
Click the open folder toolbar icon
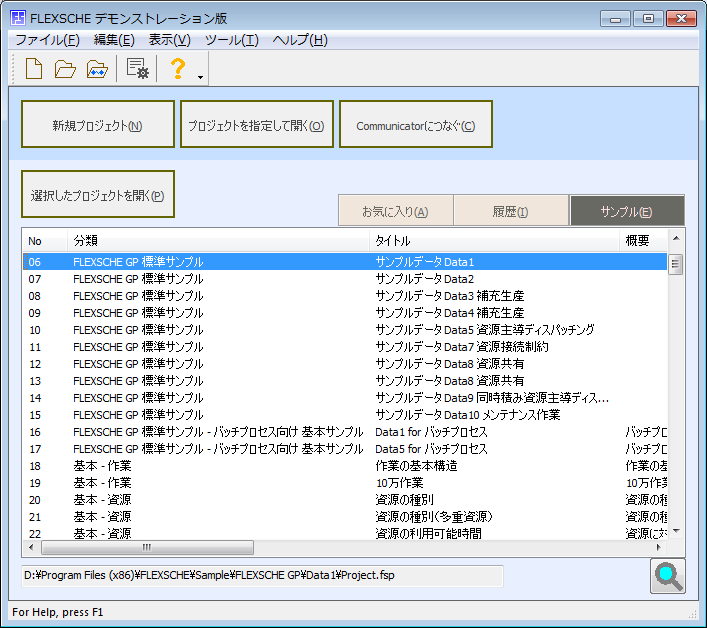click(65, 69)
